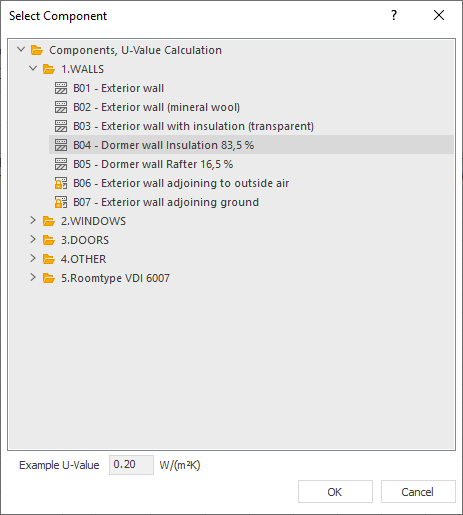Expand the 4.OTHER folder
The height and width of the screenshot is (515, 463).
pyautogui.click(x=33, y=259)
